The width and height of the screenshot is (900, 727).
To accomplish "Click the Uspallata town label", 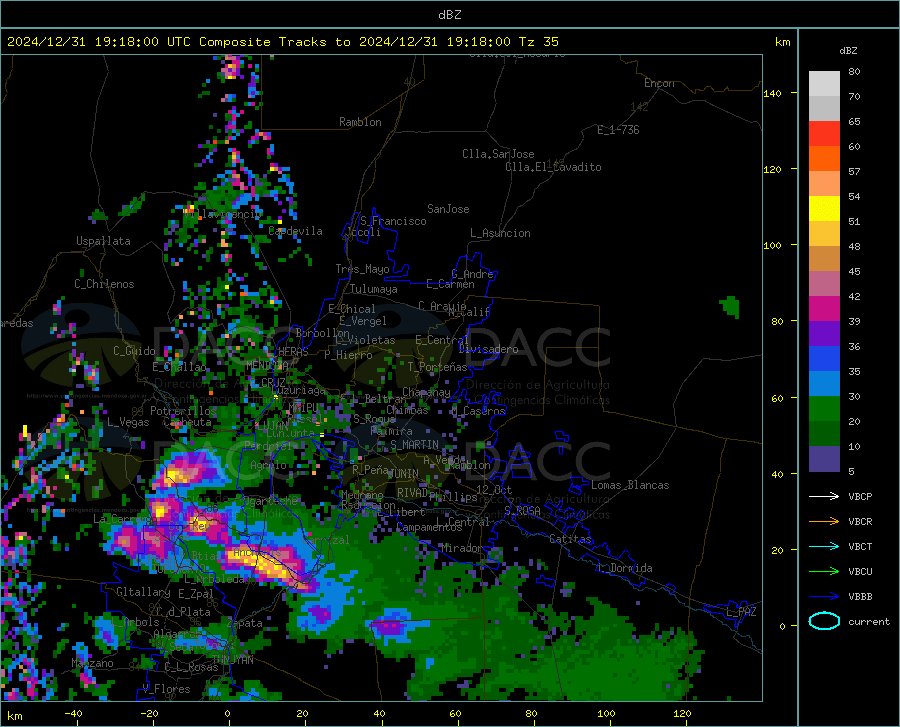I will coord(103,241).
